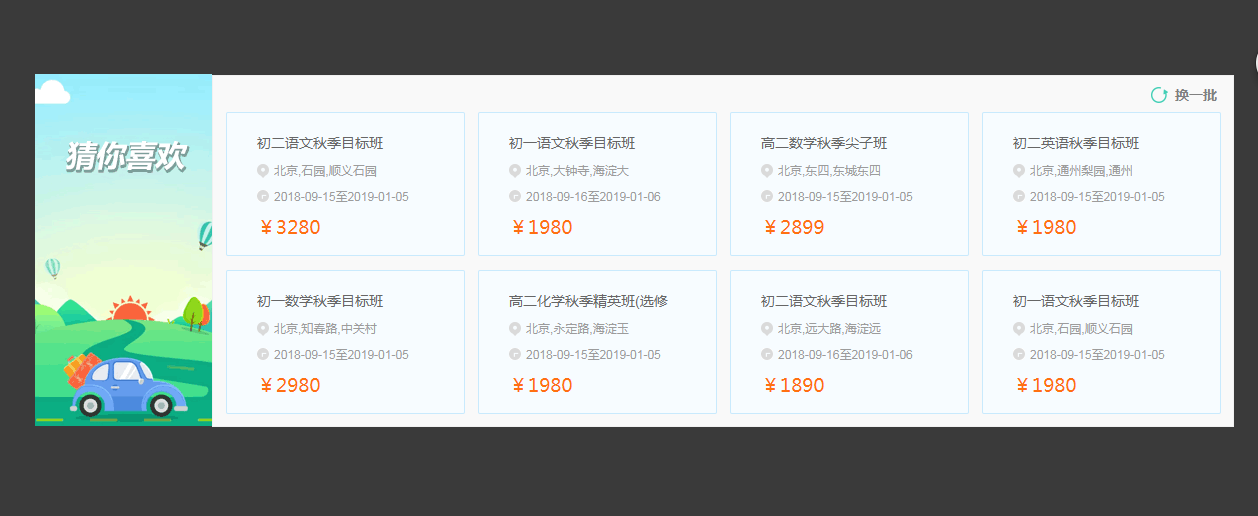Click location pin icon next to 北京,知春路,中关村
1258x516 pixels.
[x=263, y=329]
